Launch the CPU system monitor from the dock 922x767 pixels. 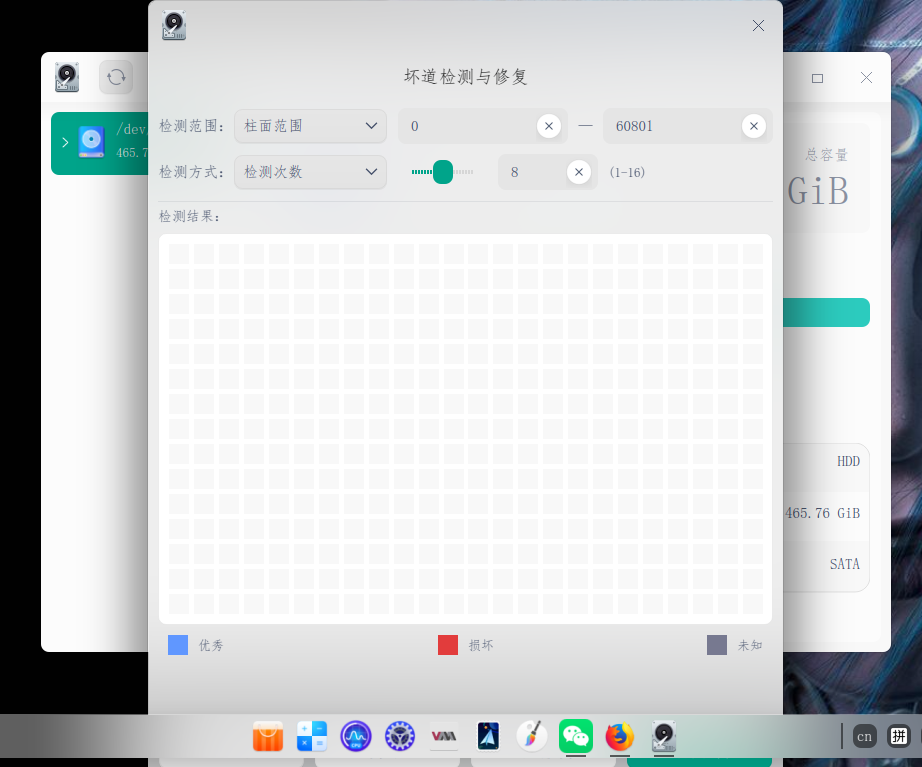tap(355, 736)
